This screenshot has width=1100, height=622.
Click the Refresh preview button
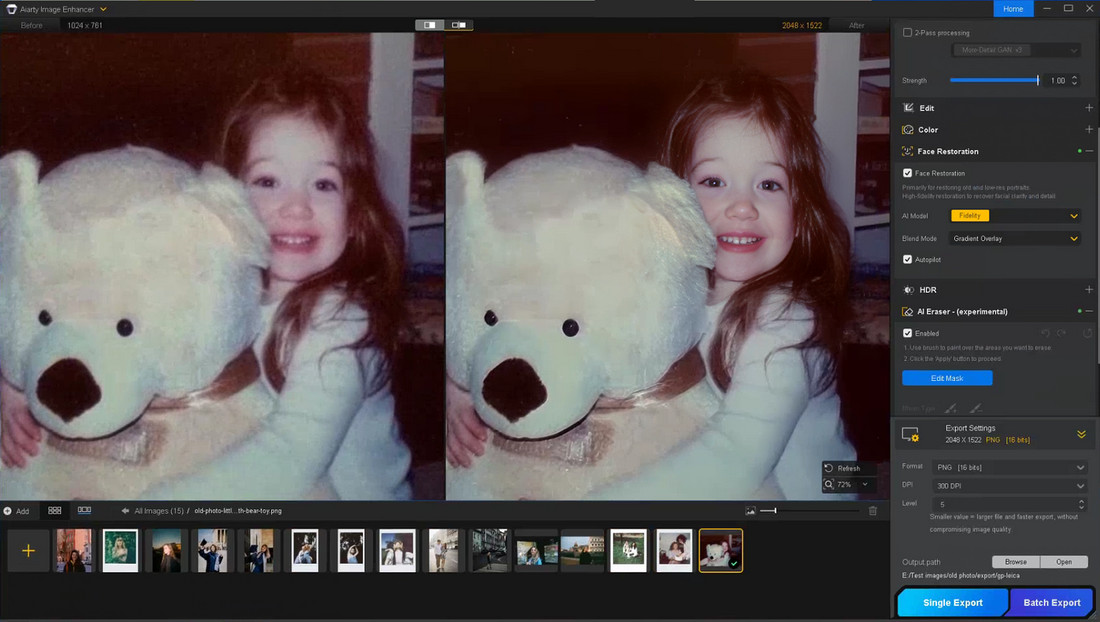pos(842,468)
